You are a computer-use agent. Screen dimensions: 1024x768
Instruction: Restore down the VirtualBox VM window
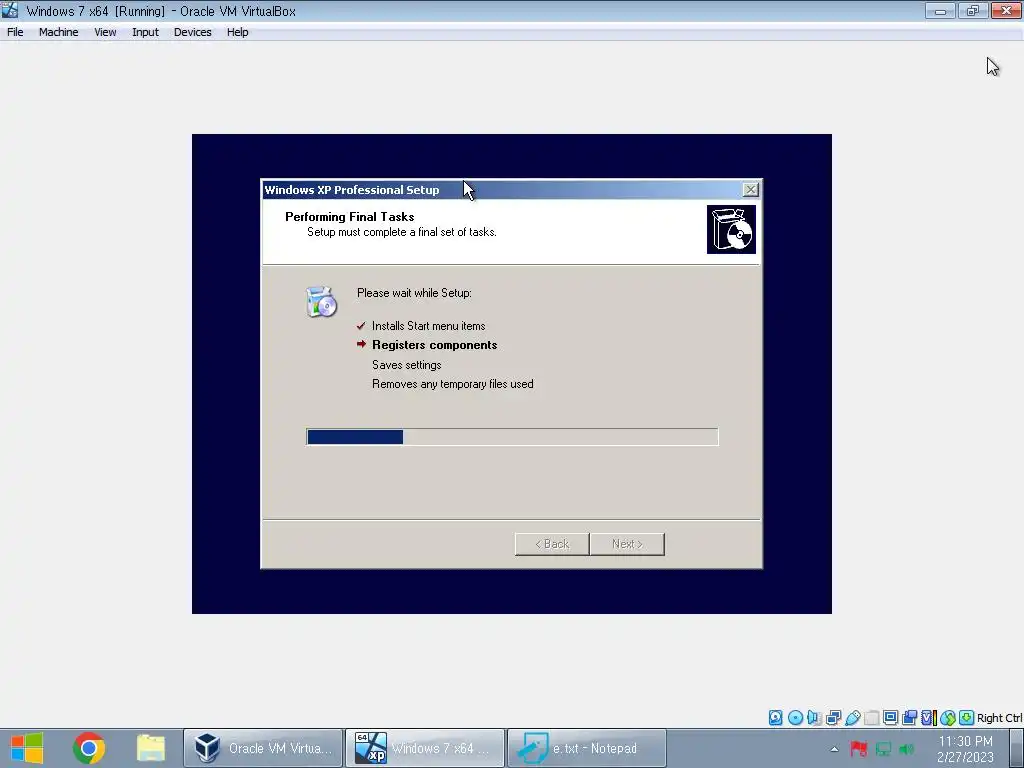point(973,10)
